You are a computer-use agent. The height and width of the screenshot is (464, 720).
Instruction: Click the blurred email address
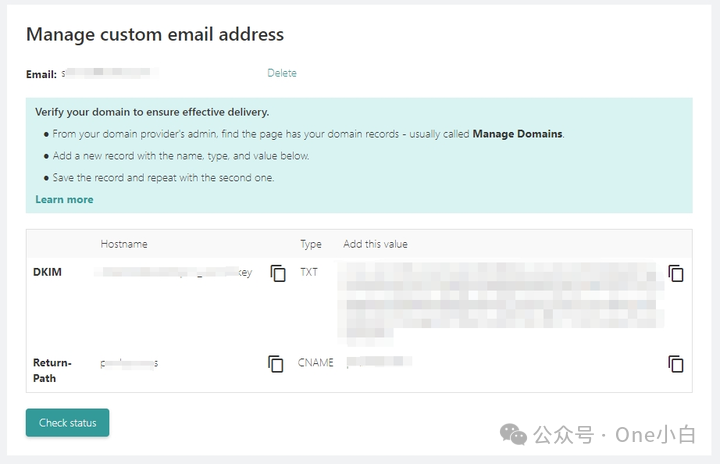click(x=110, y=73)
